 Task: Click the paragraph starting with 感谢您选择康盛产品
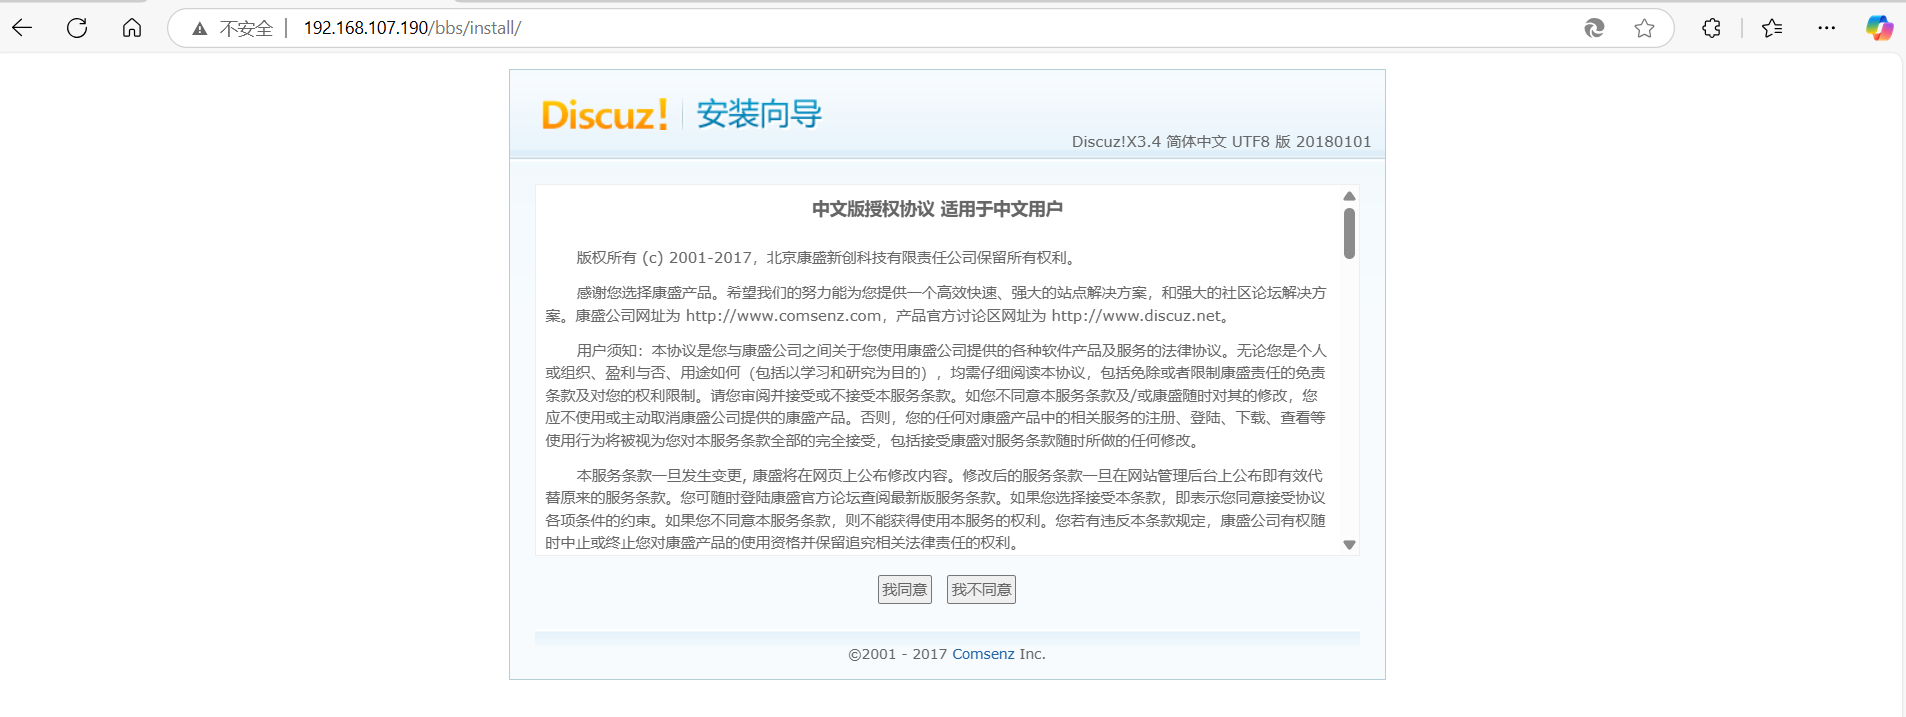coord(936,304)
